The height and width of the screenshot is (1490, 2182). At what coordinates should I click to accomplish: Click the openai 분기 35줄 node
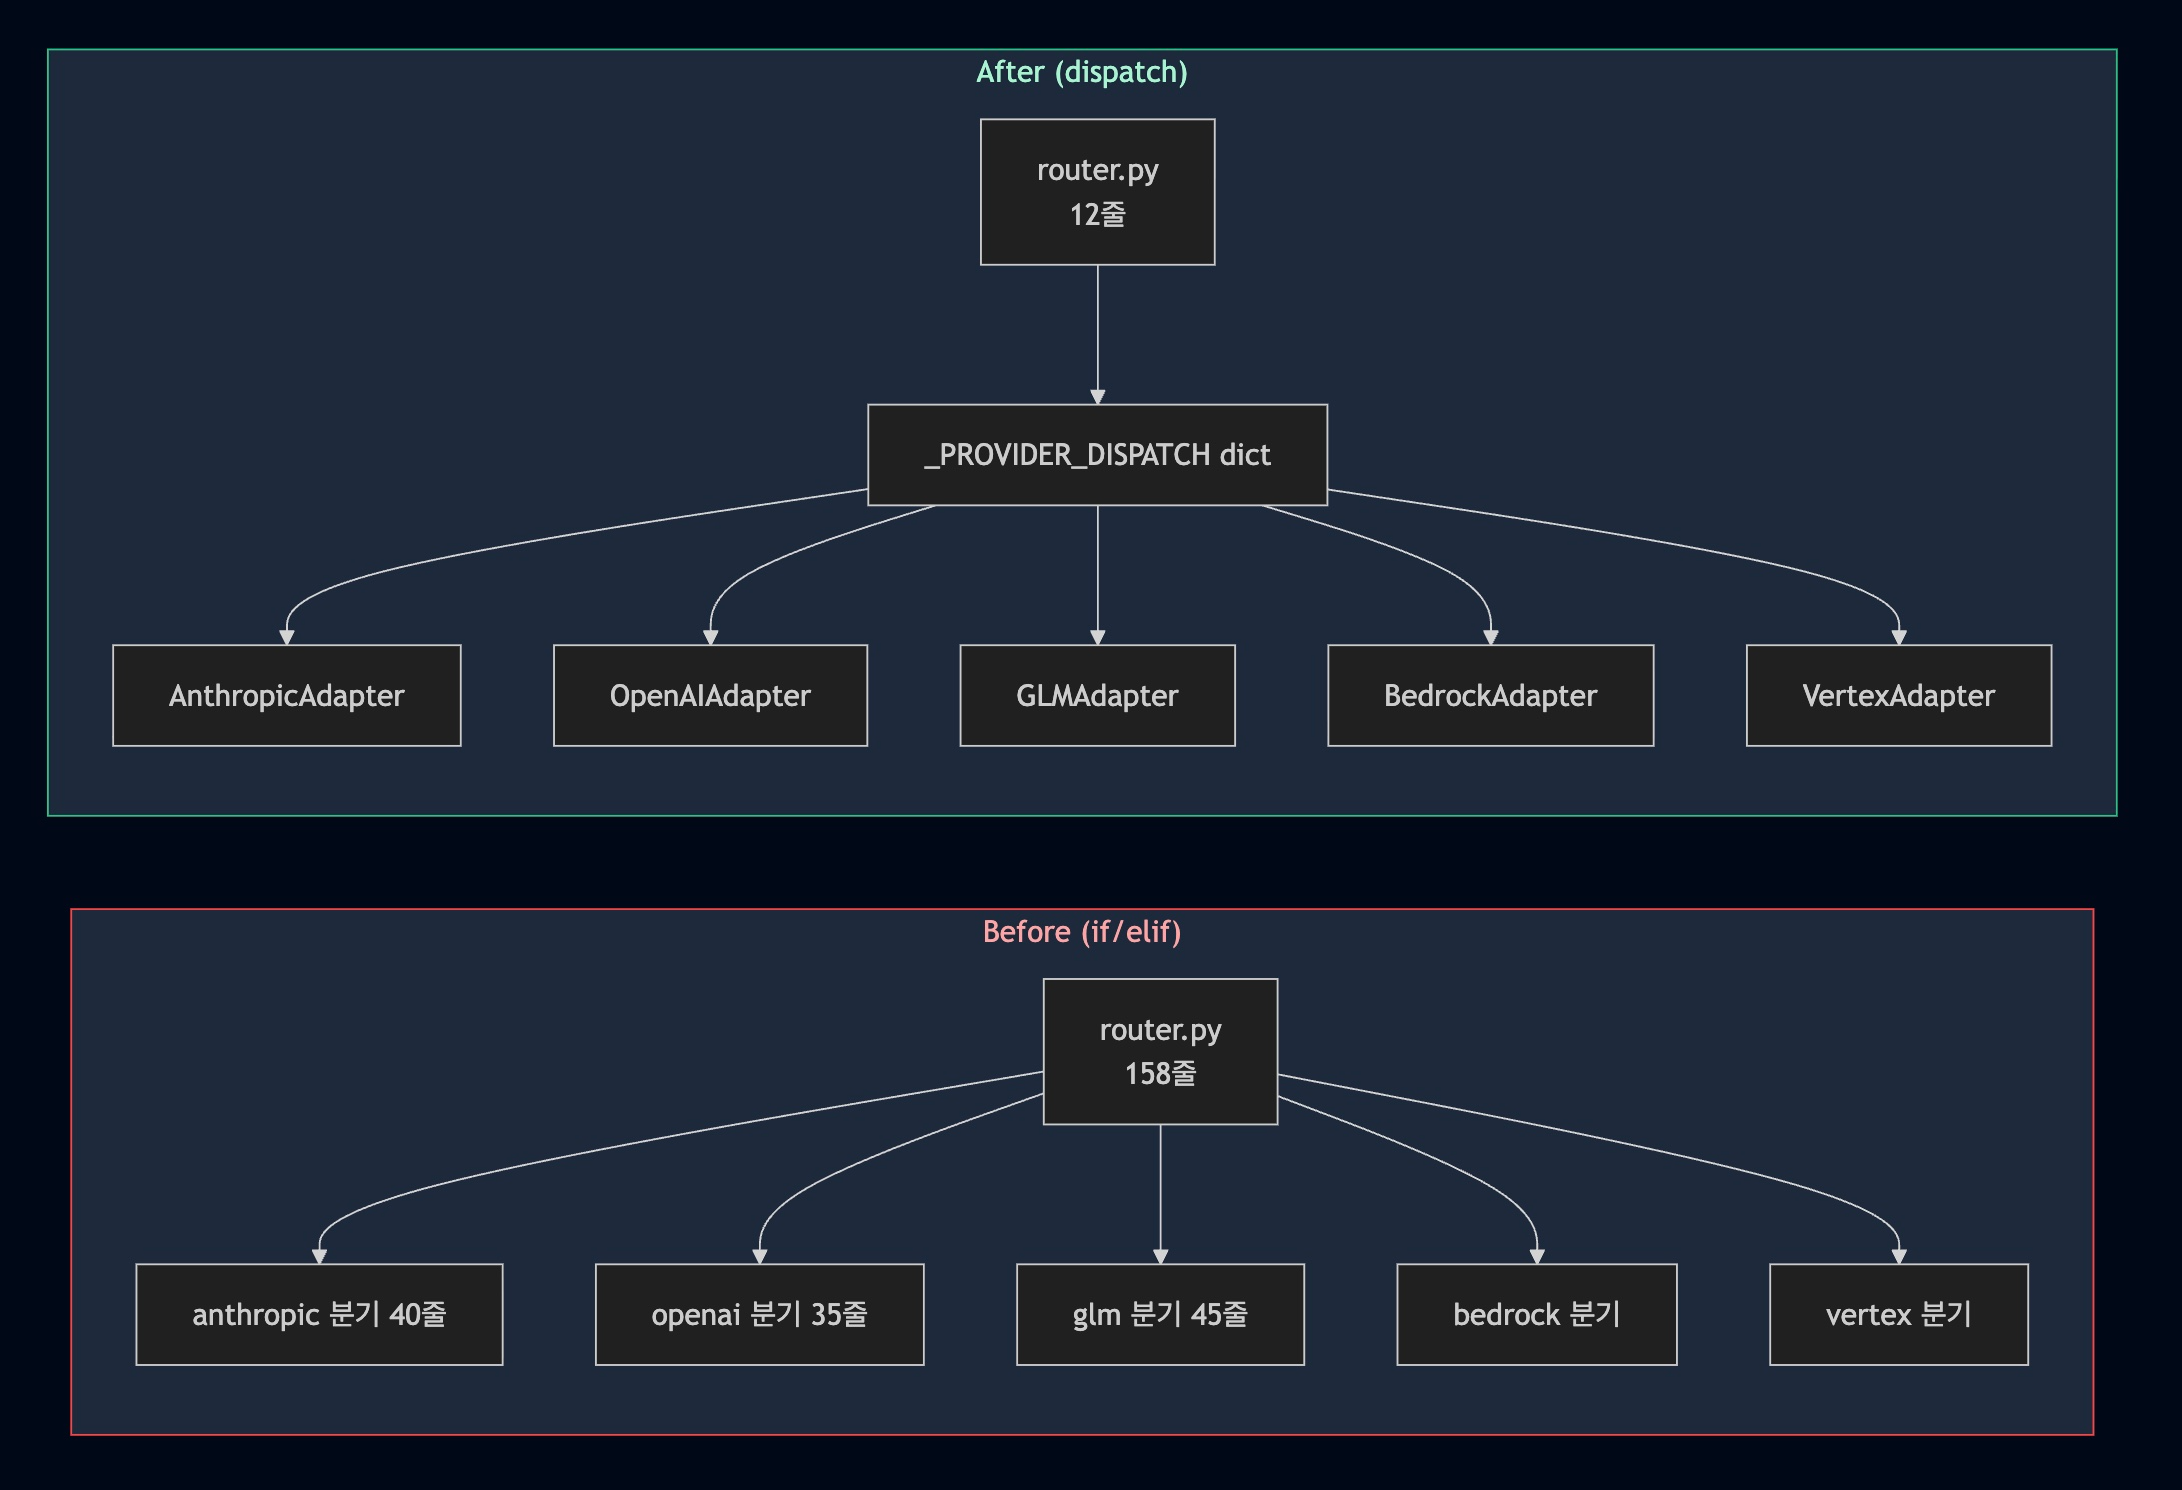coord(759,1314)
